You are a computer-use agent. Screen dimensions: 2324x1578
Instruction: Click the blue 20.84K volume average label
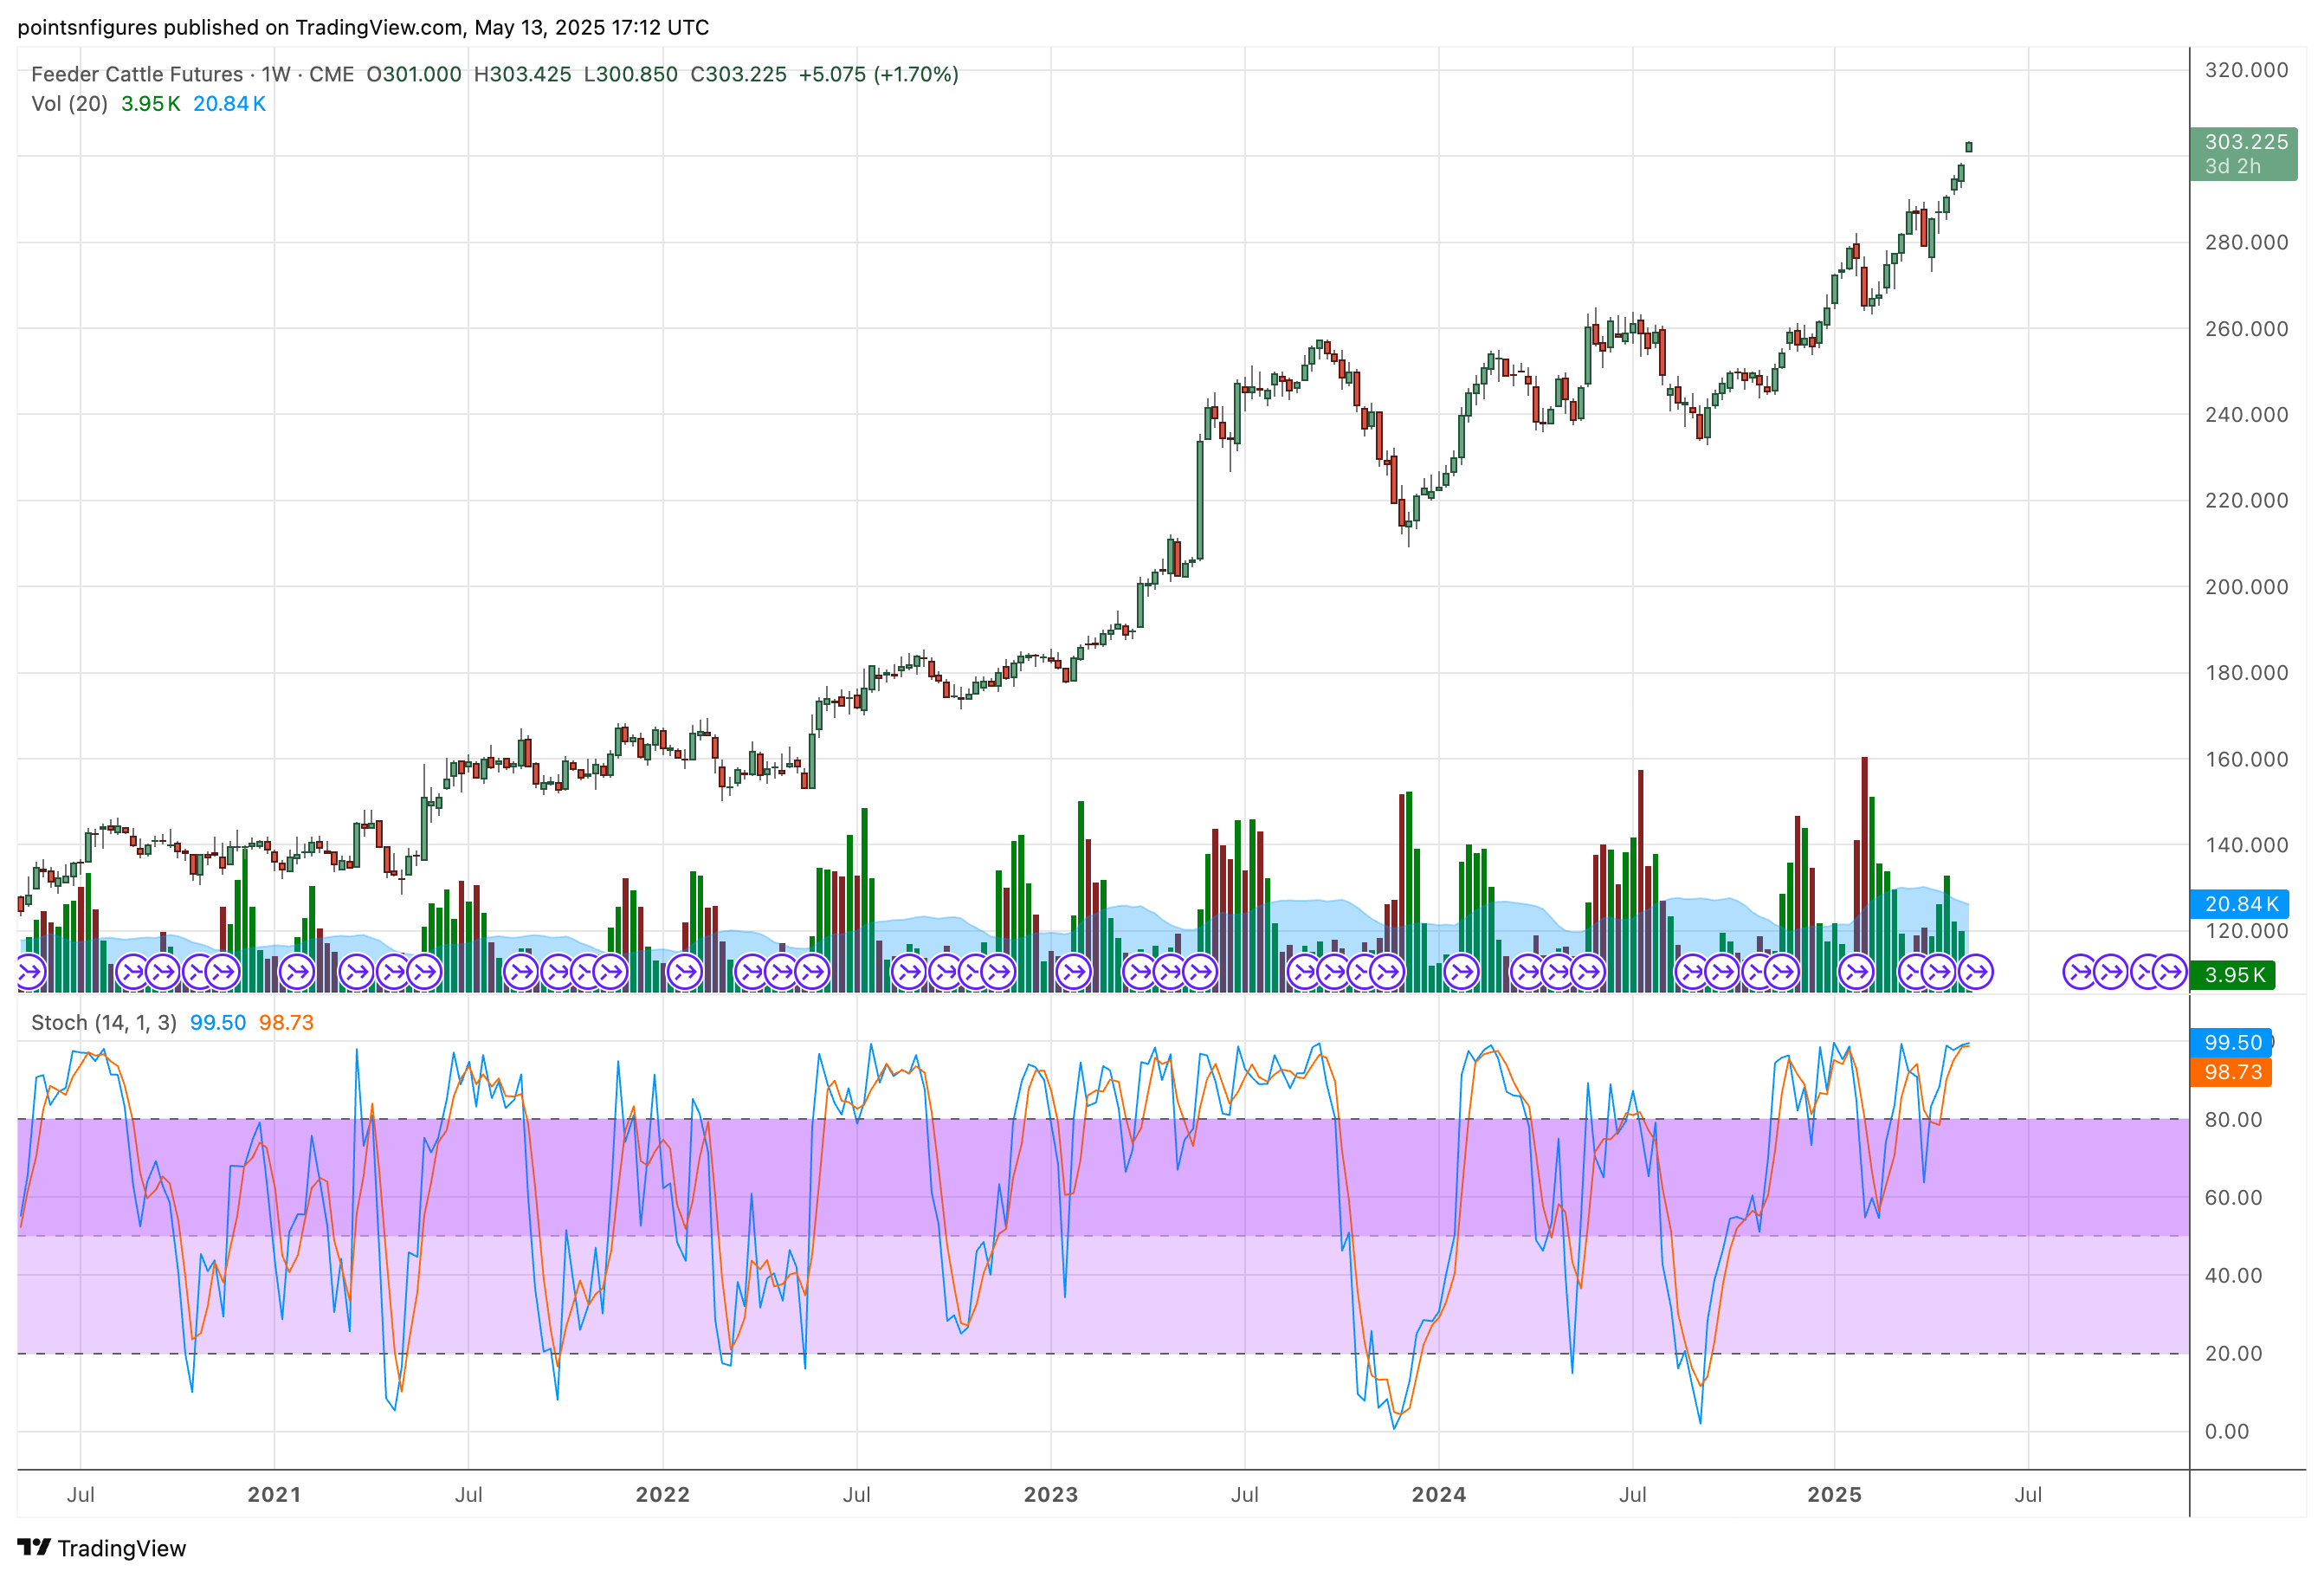(2241, 904)
